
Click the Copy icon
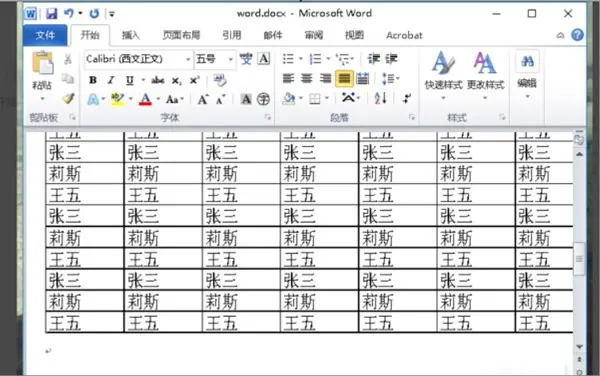[x=68, y=78]
